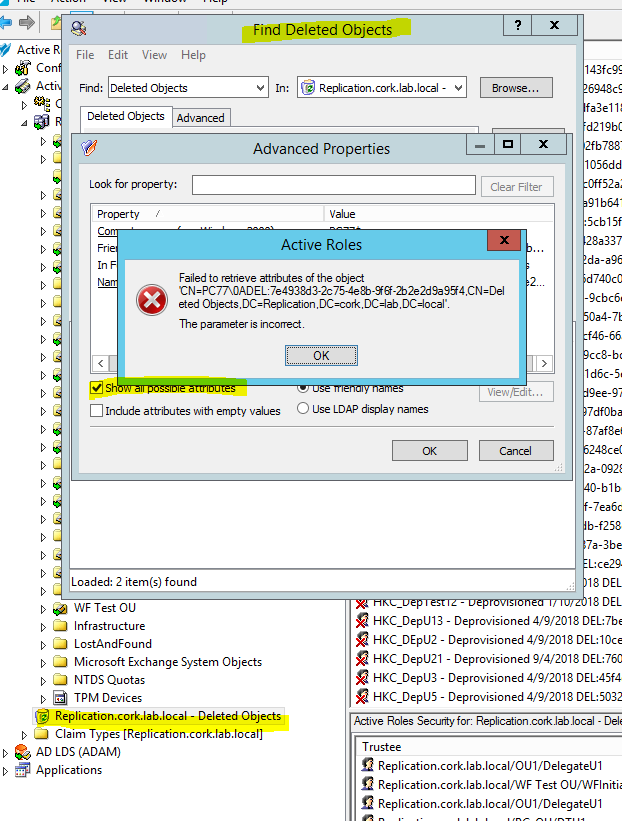
Task: Click the deprovisioned HKC_DepU13 user icon
Action: 363,621
